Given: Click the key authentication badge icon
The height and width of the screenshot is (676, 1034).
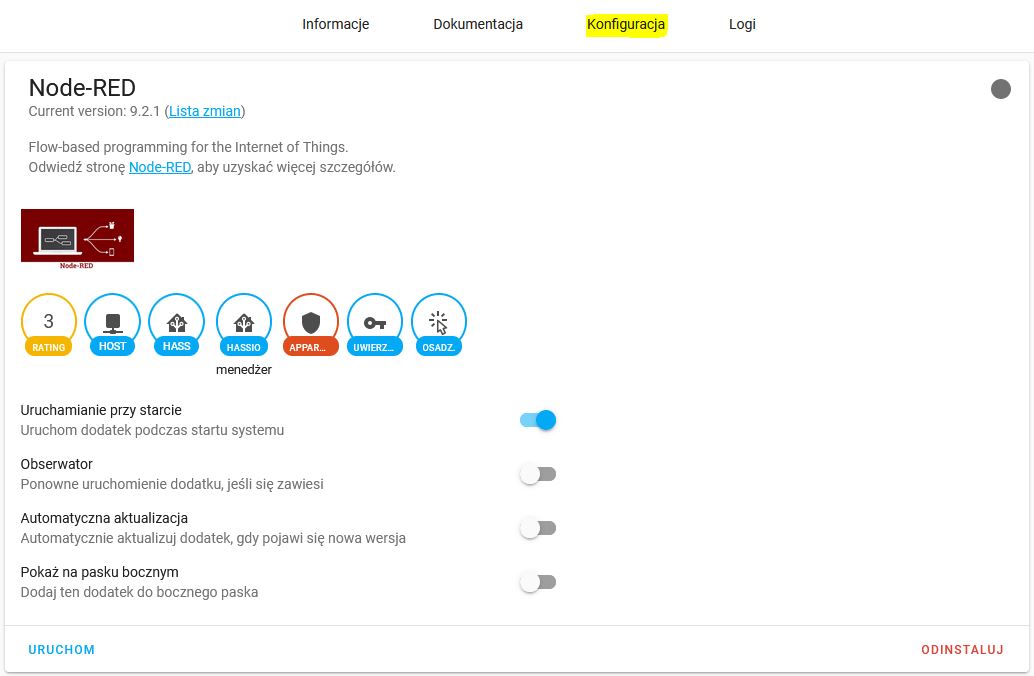Looking at the screenshot, I should coord(375,322).
